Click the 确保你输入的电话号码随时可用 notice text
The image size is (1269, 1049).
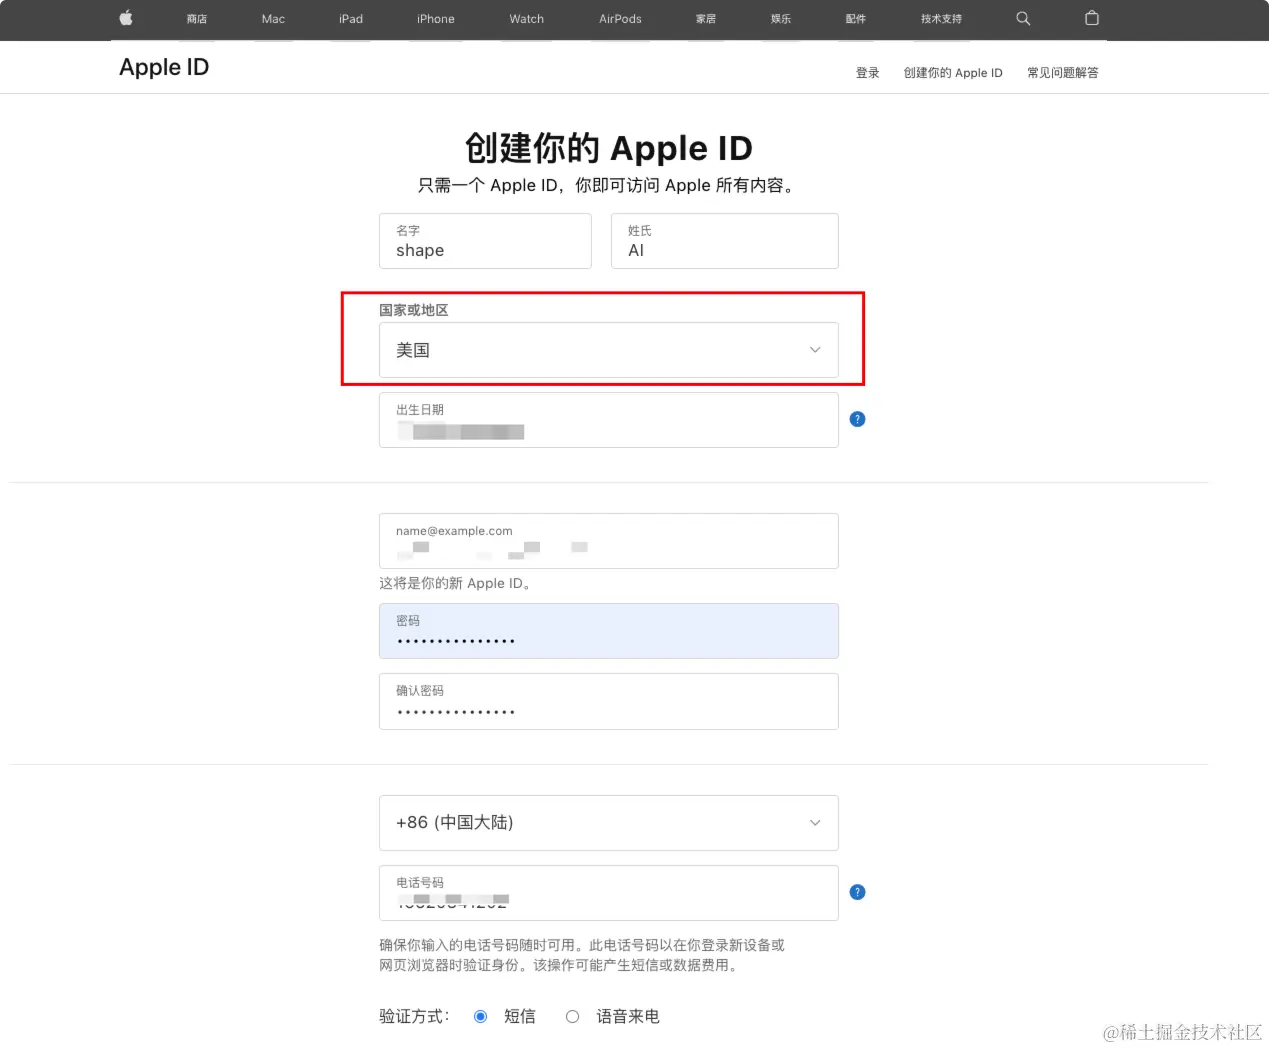click(582, 955)
